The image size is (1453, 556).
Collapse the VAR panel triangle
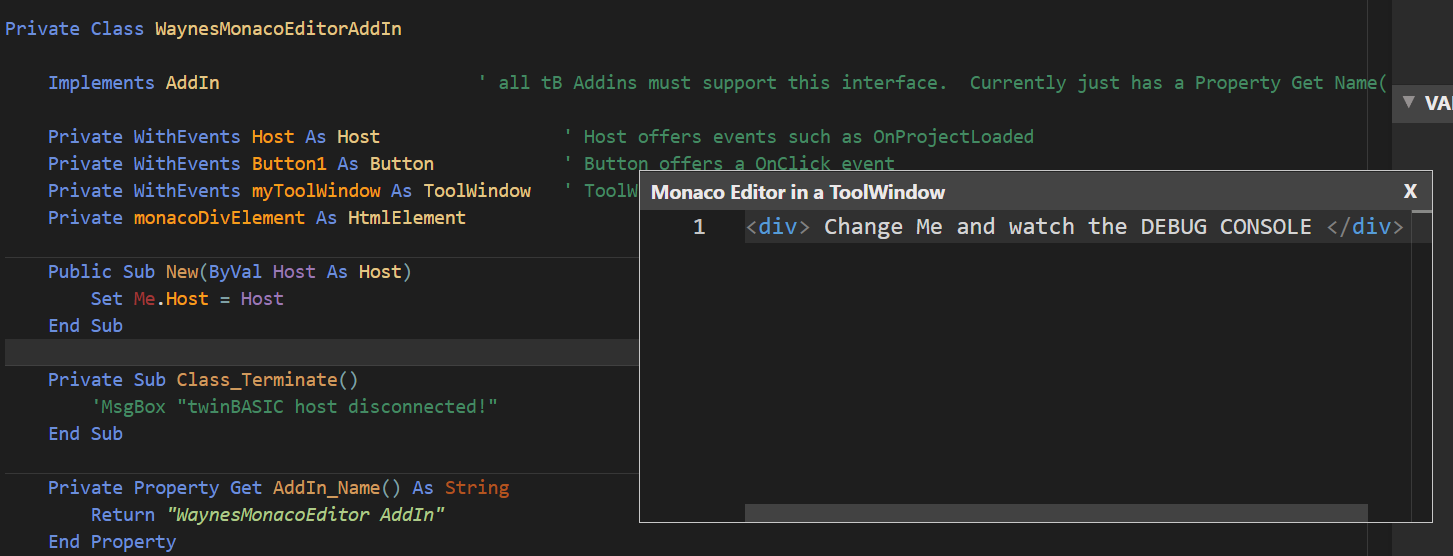[1408, 102]
